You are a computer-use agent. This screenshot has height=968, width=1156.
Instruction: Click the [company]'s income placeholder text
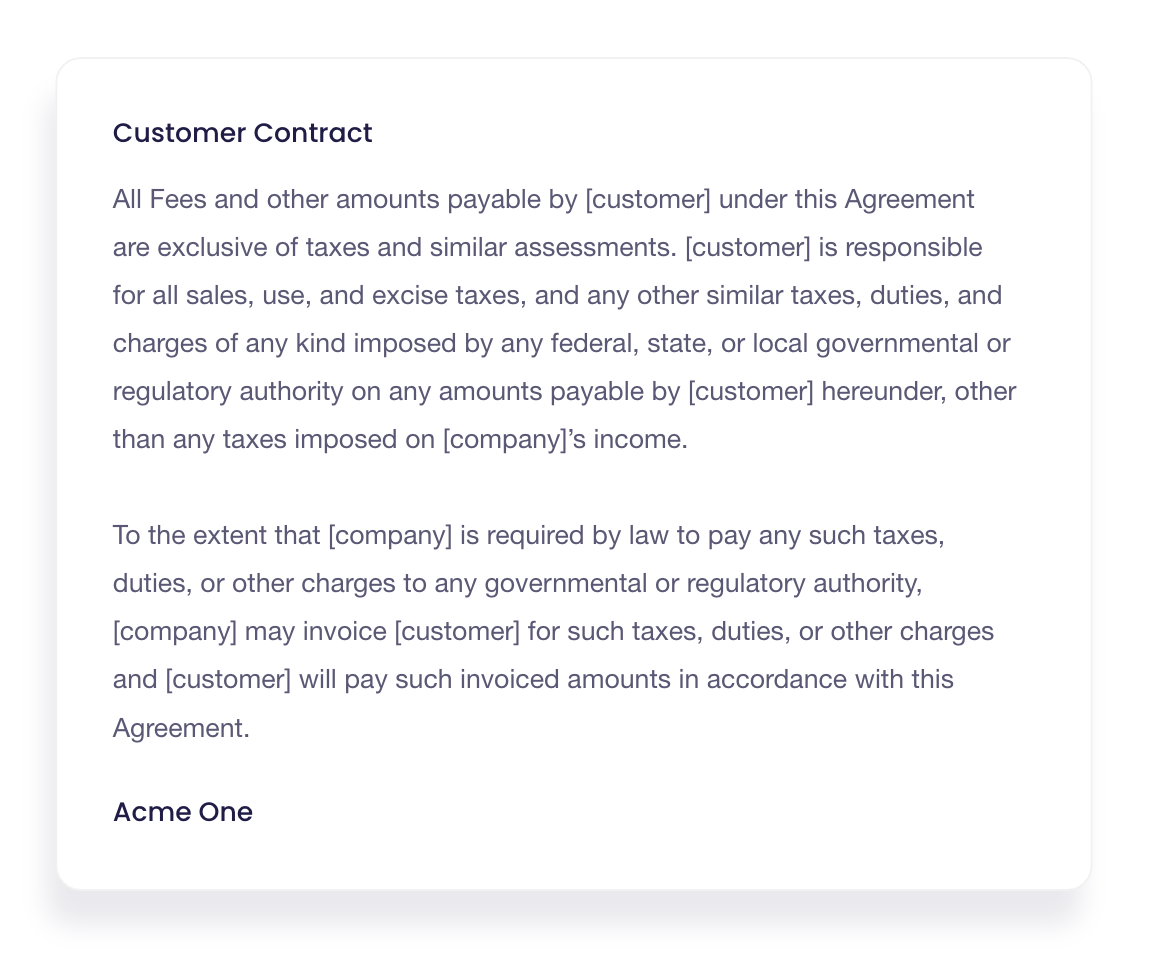point(565,439)
